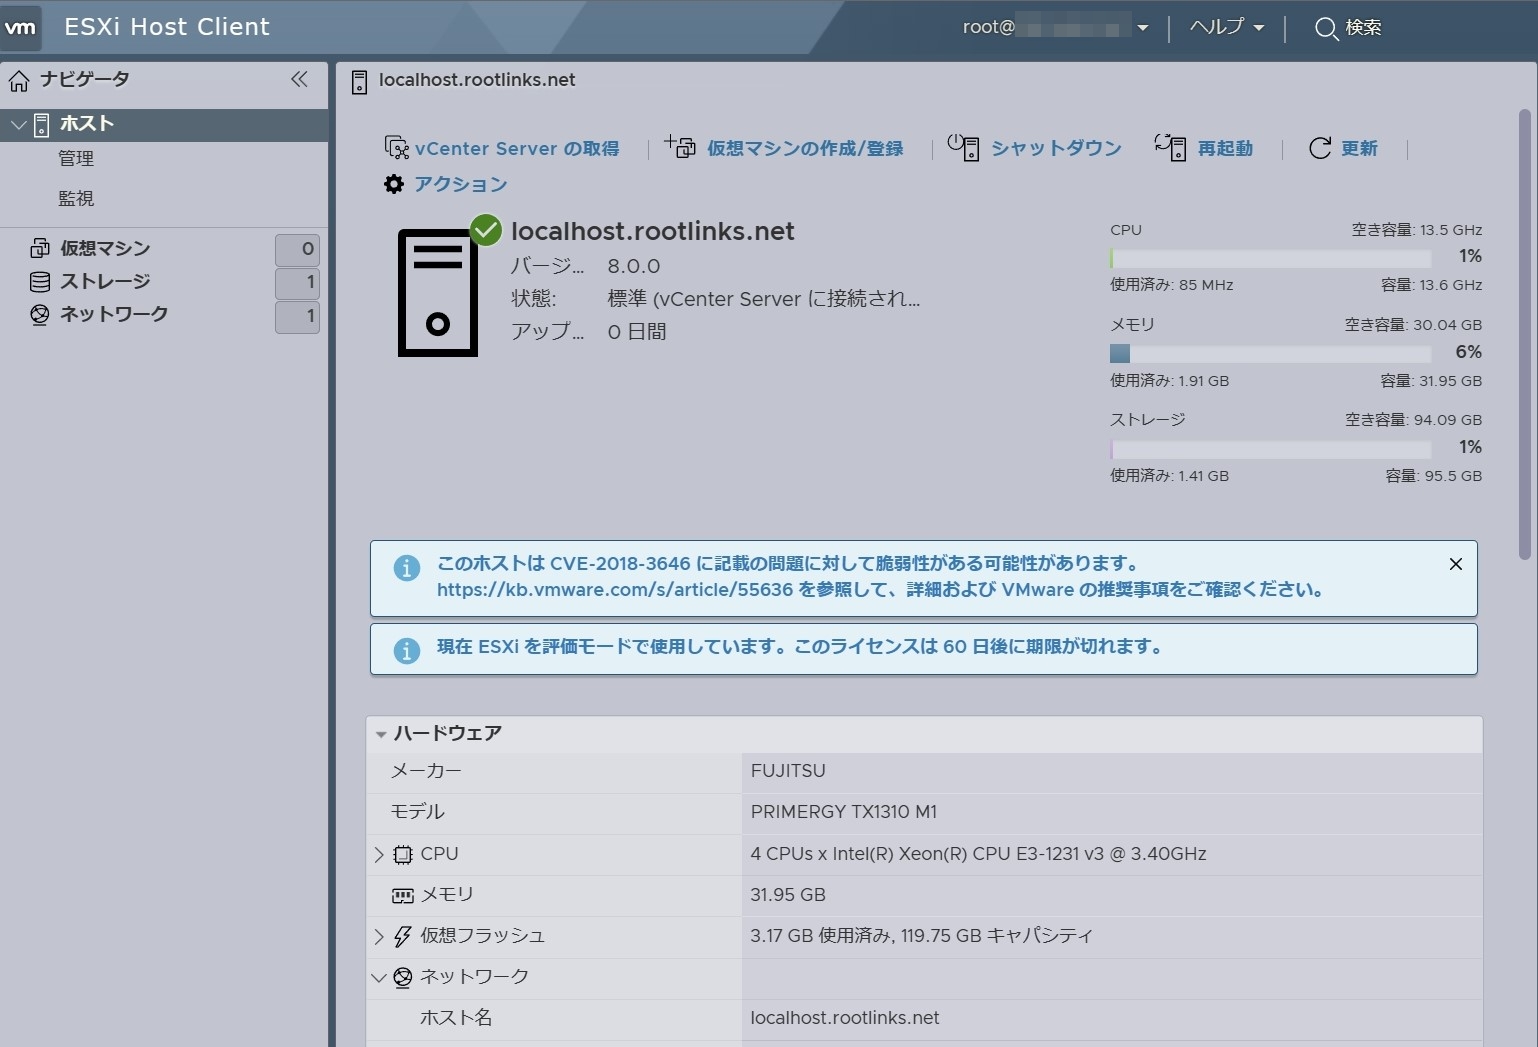
Task: Click the CPU usage progress bar
Action: coord(1270,258)
